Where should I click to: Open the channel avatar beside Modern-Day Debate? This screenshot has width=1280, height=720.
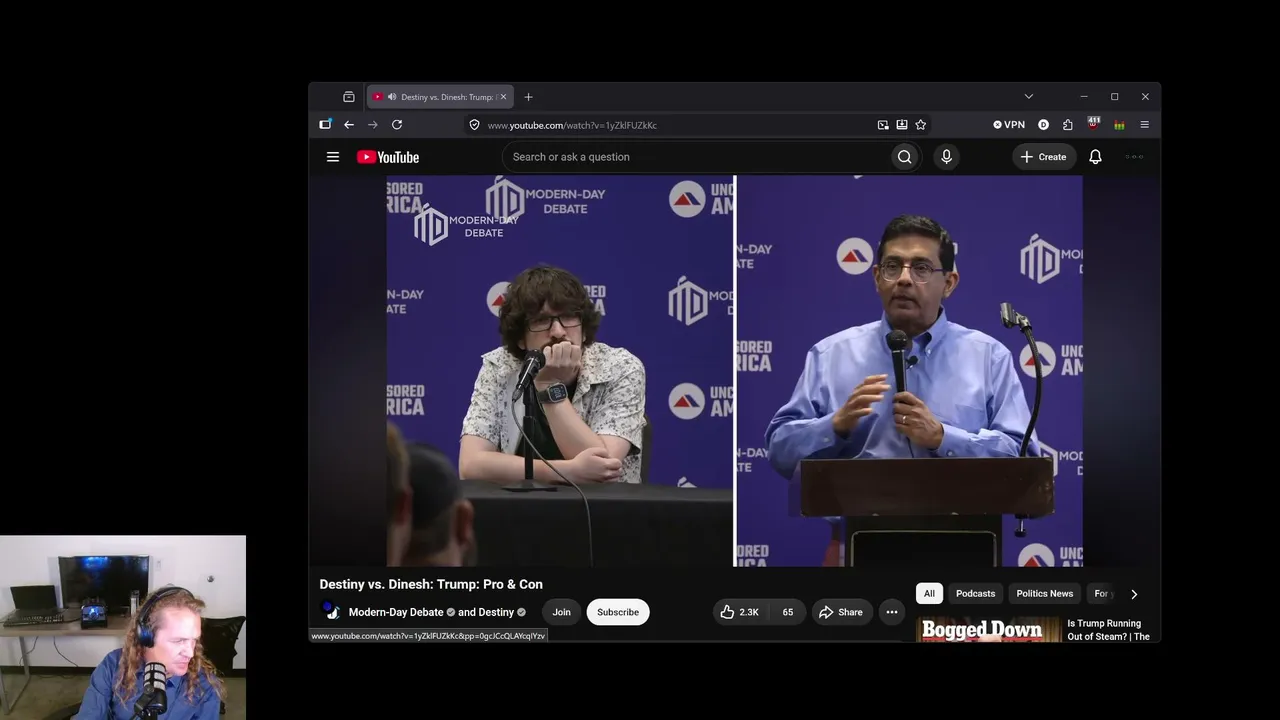pyautogui.click(x=331, y=612)
